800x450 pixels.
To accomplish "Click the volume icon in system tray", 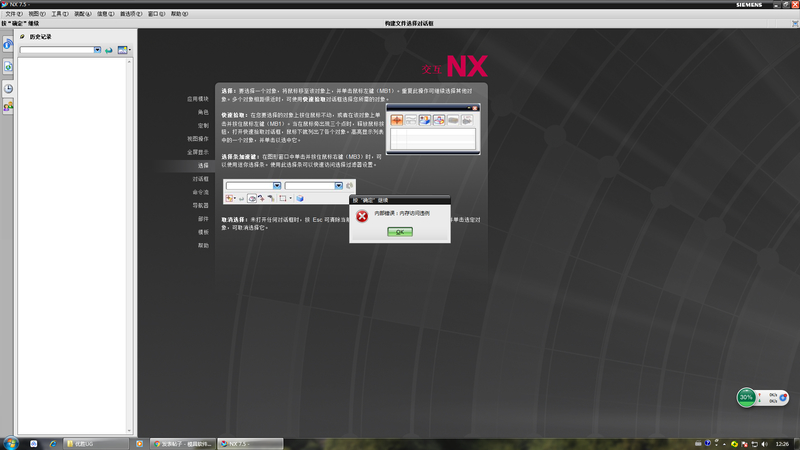I will pyautogui.click(x=764, y=444).
